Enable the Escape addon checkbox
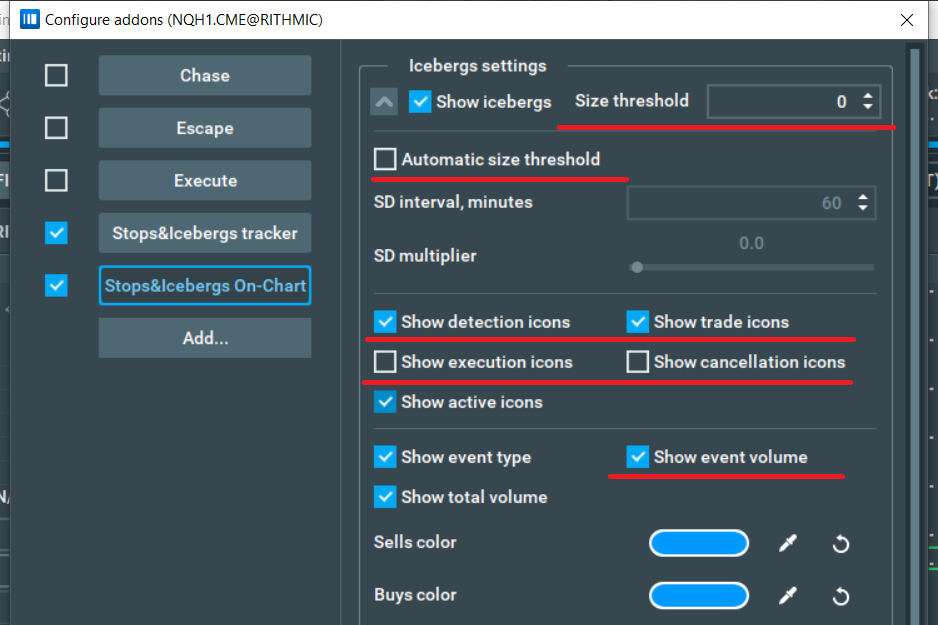The width and height of the screenshot is (938, 625). tap(57, 128)
